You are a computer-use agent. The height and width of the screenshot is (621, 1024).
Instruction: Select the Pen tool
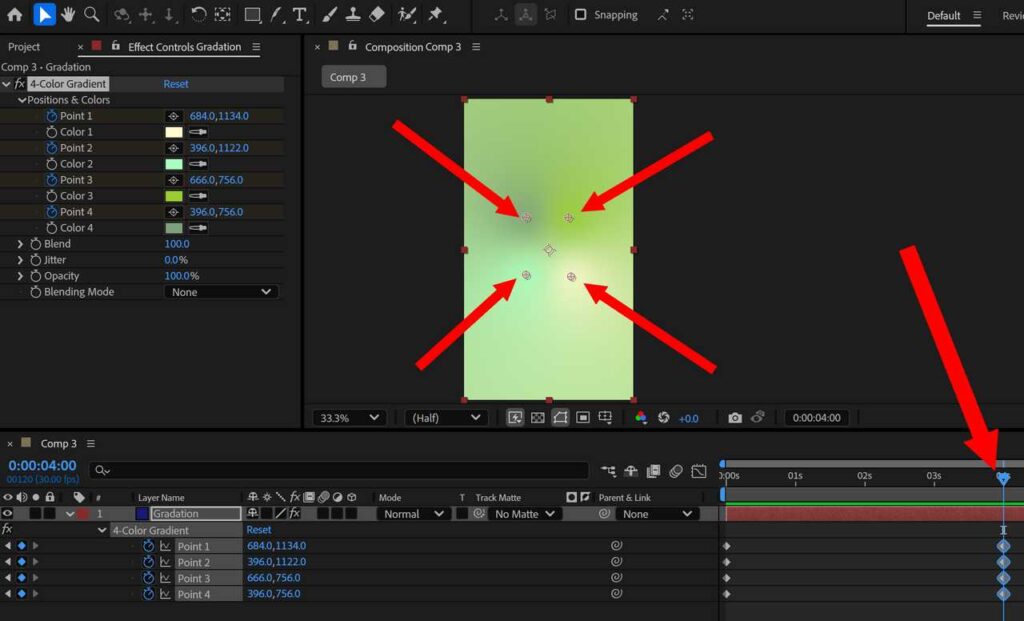tap(277, 14)
